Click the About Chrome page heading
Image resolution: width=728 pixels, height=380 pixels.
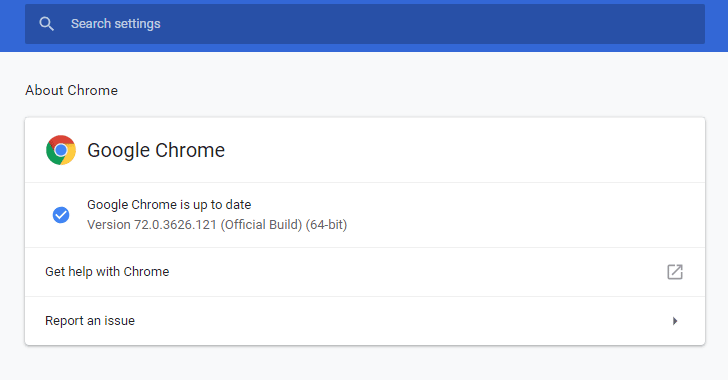[x=72, y=90]
